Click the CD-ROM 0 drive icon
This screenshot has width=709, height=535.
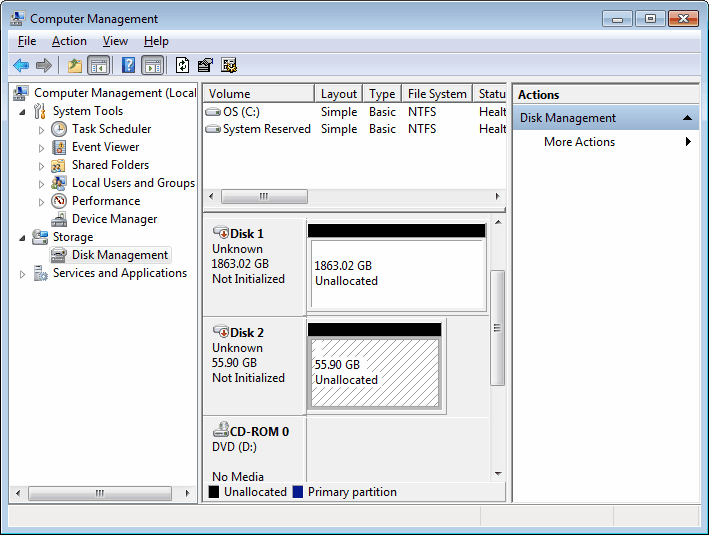(x=221, y=430)
